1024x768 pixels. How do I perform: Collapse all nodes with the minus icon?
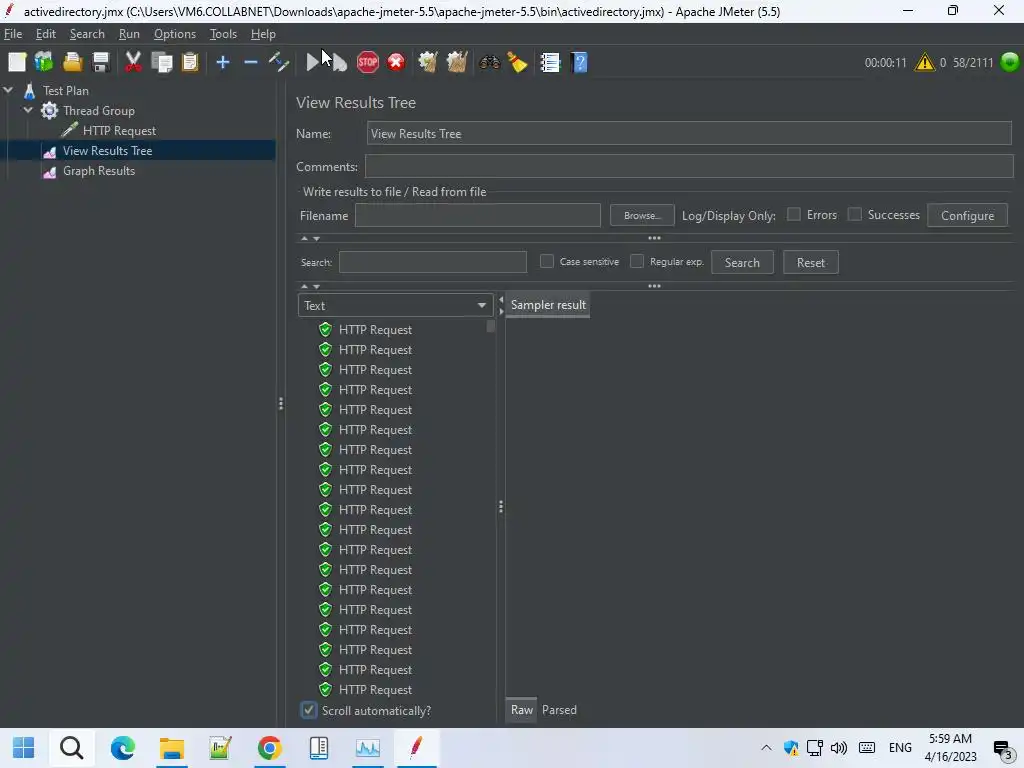pos(251,62)
